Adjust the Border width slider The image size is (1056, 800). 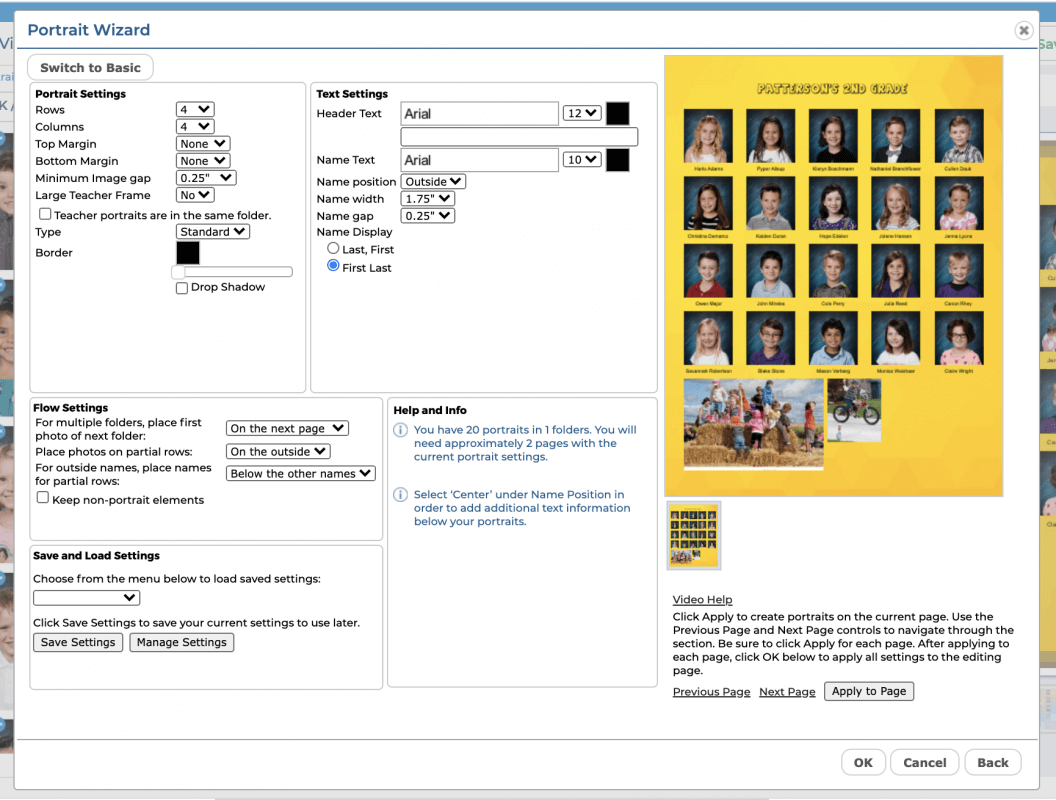pos(179,272)
